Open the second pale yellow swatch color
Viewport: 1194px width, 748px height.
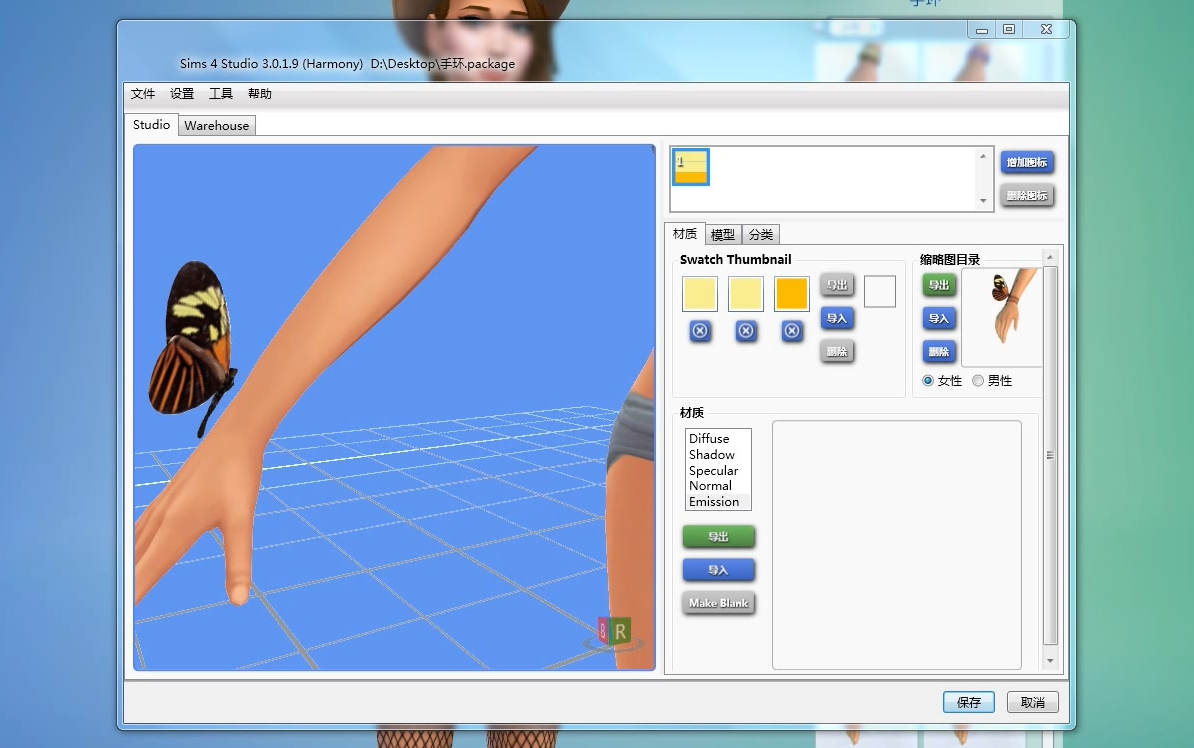coord(745,294)
